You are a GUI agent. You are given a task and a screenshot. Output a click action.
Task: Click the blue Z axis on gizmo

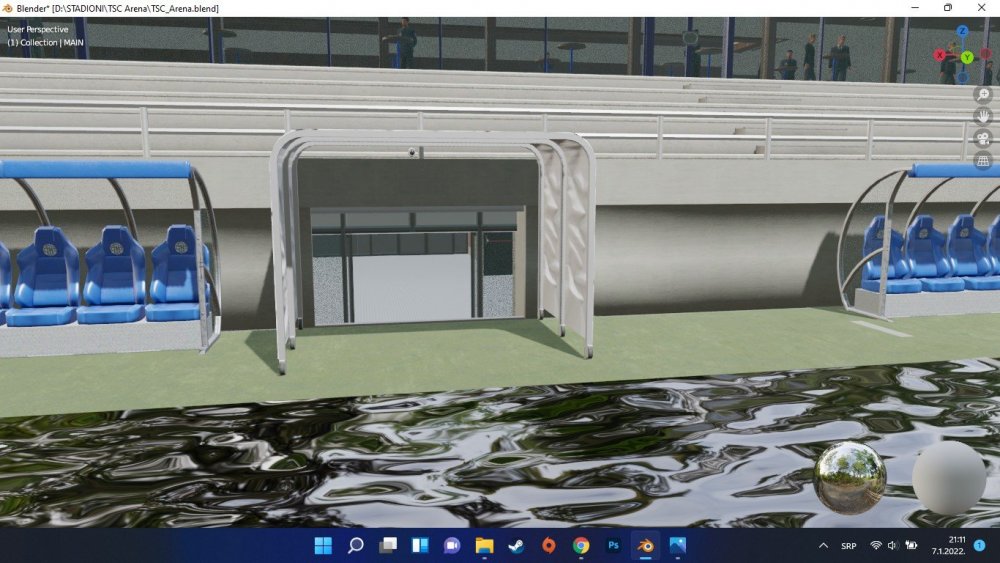tap(963, 32)
